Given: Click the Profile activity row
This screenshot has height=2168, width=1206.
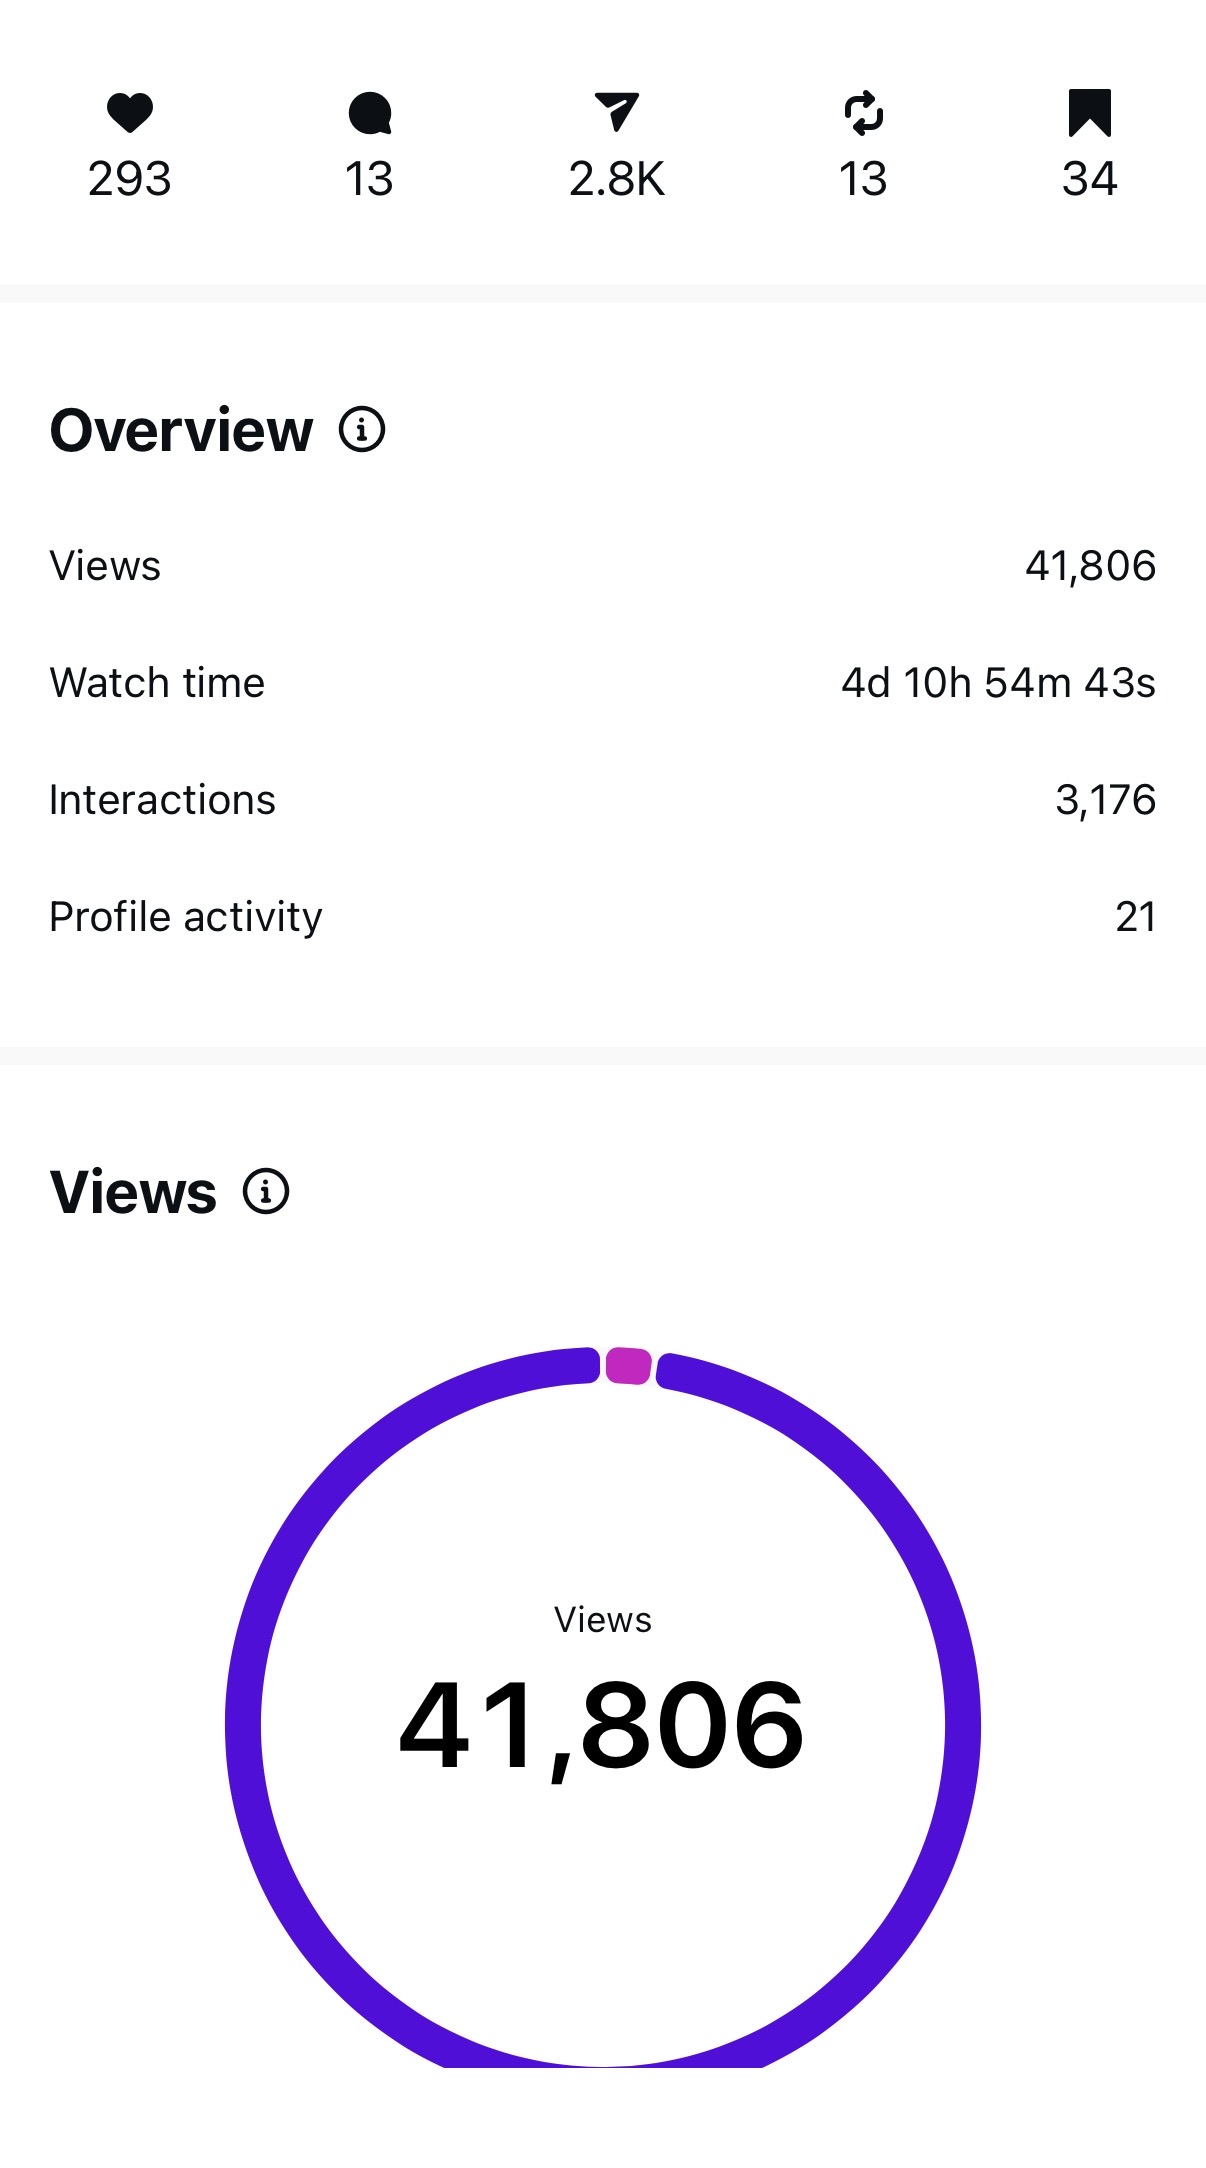Looking at the screenshot, I should (x=603, y=917).
